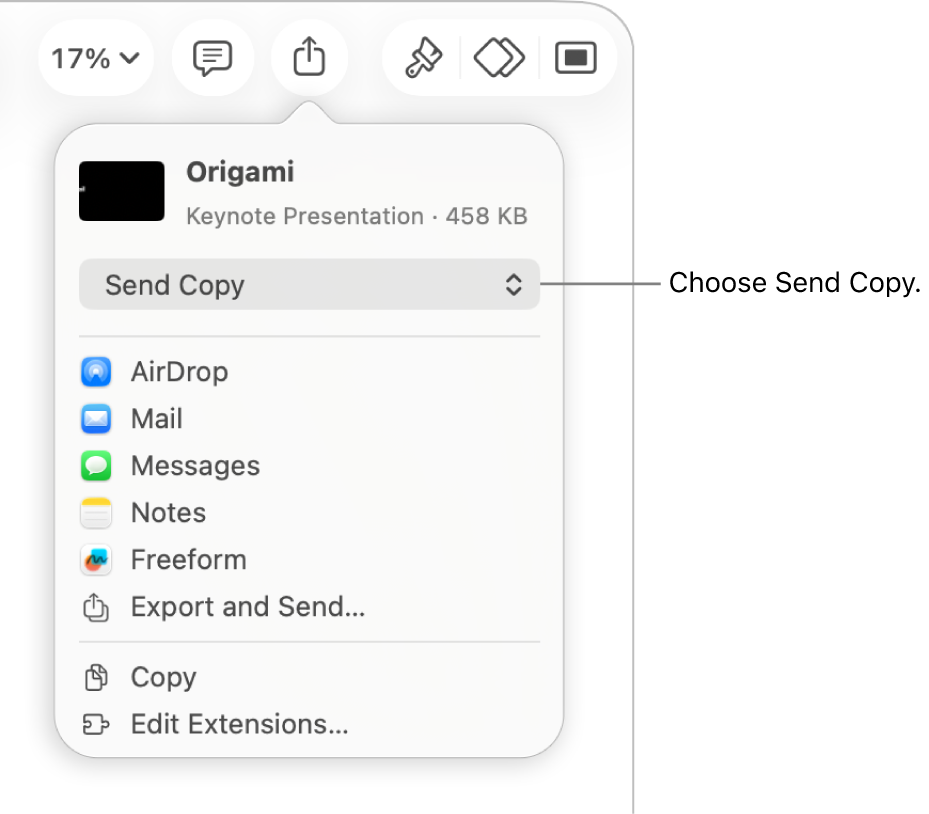Viewport: 929px width, 814px height.
Task: Click the Animate transitions icon
Action: (498, 57)
